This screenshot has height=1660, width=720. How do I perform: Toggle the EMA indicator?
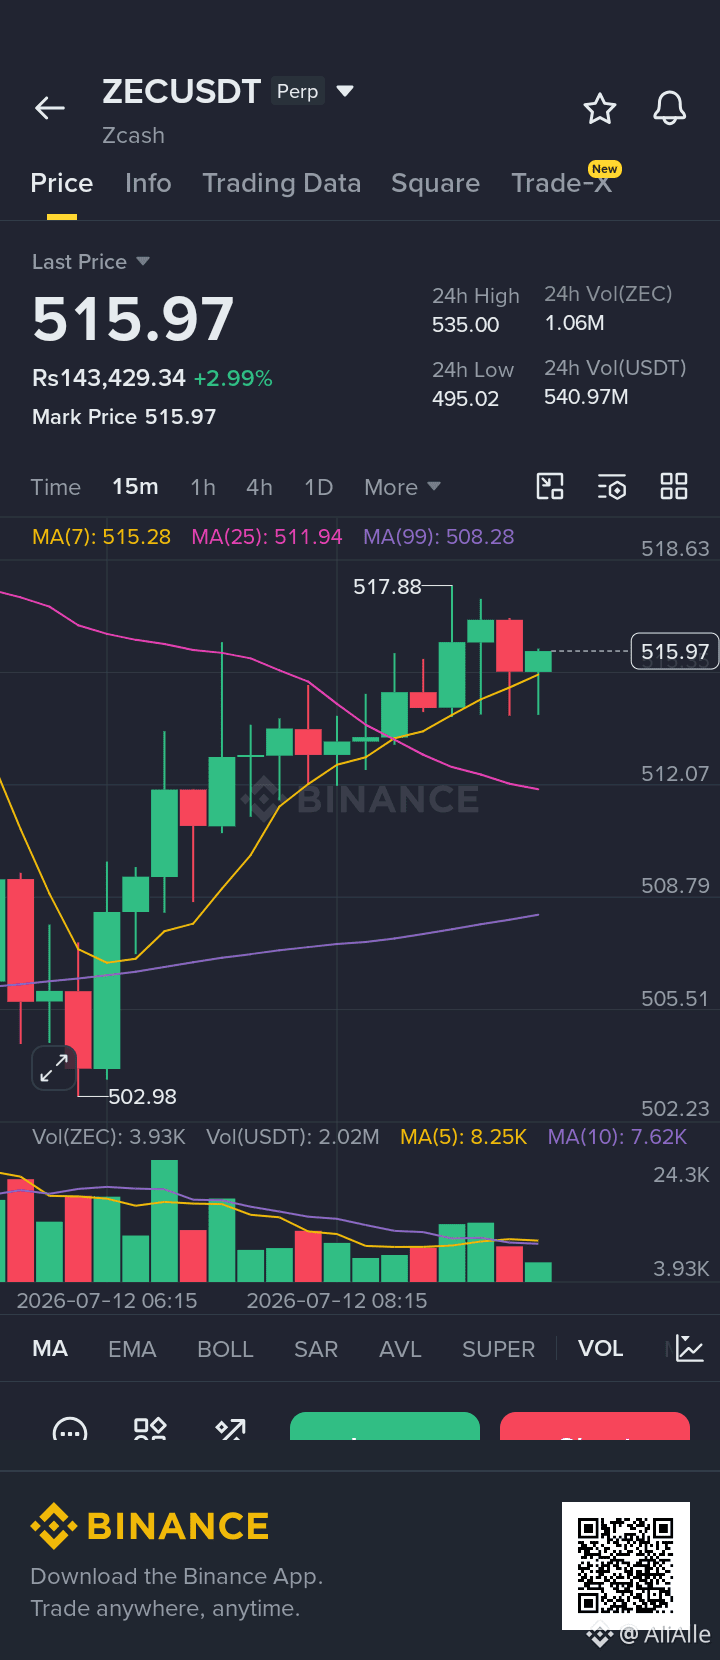coord(132,1349)
